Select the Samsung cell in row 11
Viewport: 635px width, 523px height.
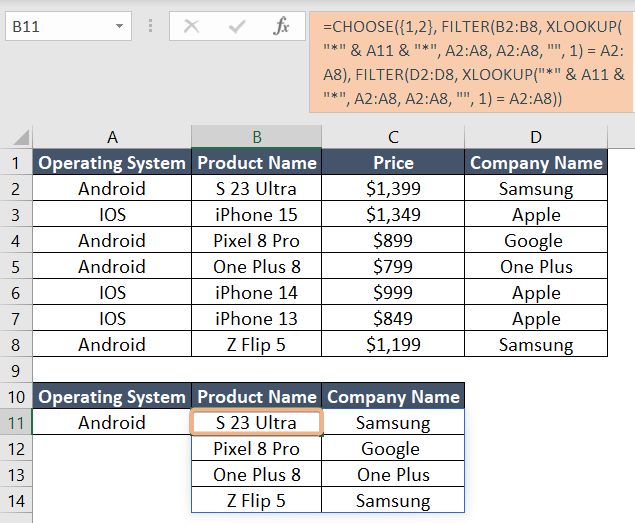point(393,423)
